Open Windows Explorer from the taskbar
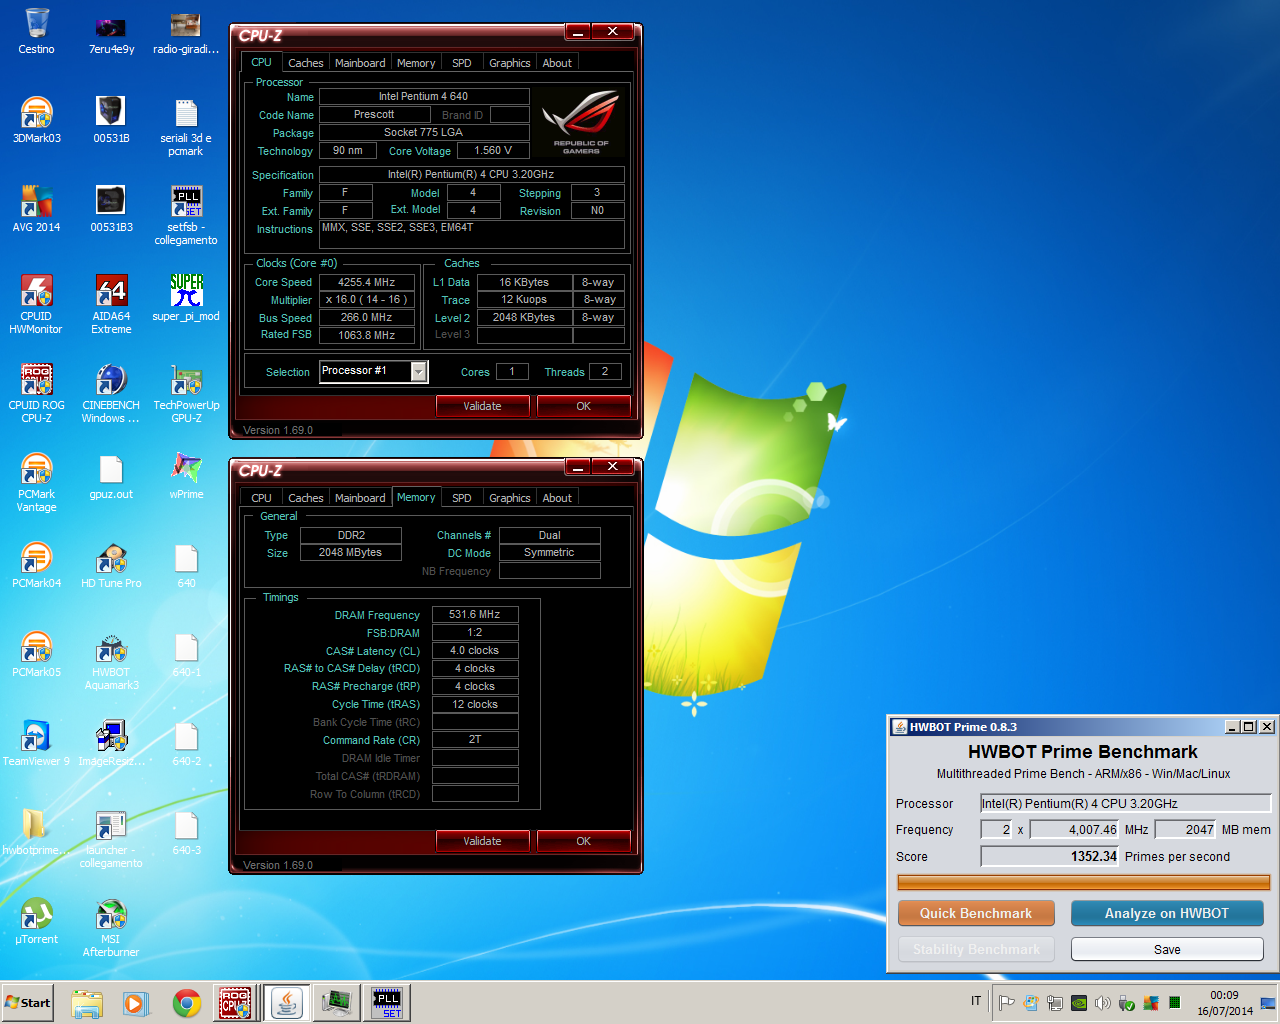The width and height of the screenshot is (1280, 1024). (x=87, y=1003)
